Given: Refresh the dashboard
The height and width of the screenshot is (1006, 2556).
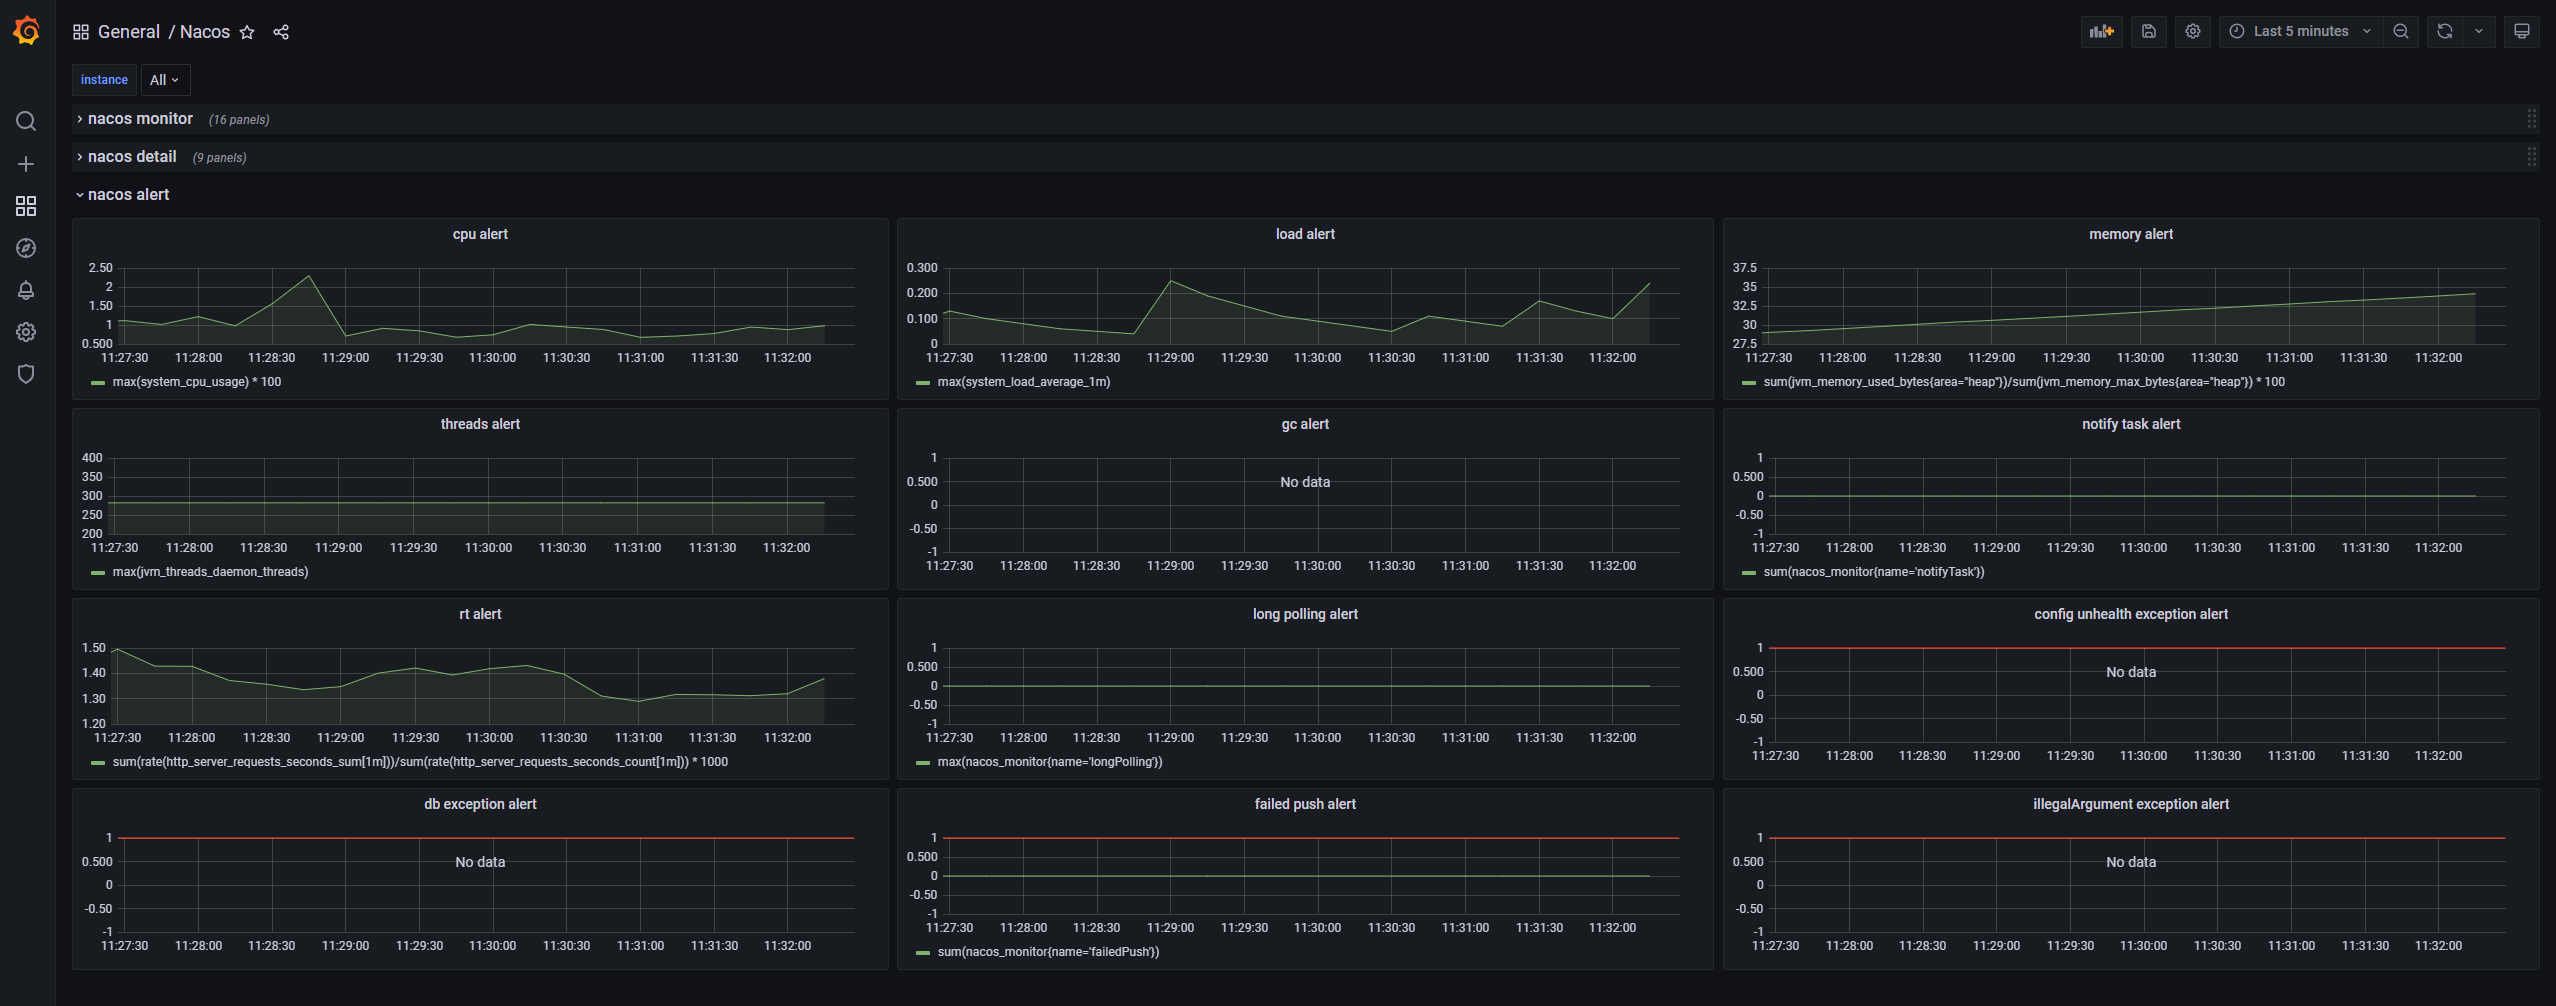Looking at the screenshot, I should (x=2445, y=31).
